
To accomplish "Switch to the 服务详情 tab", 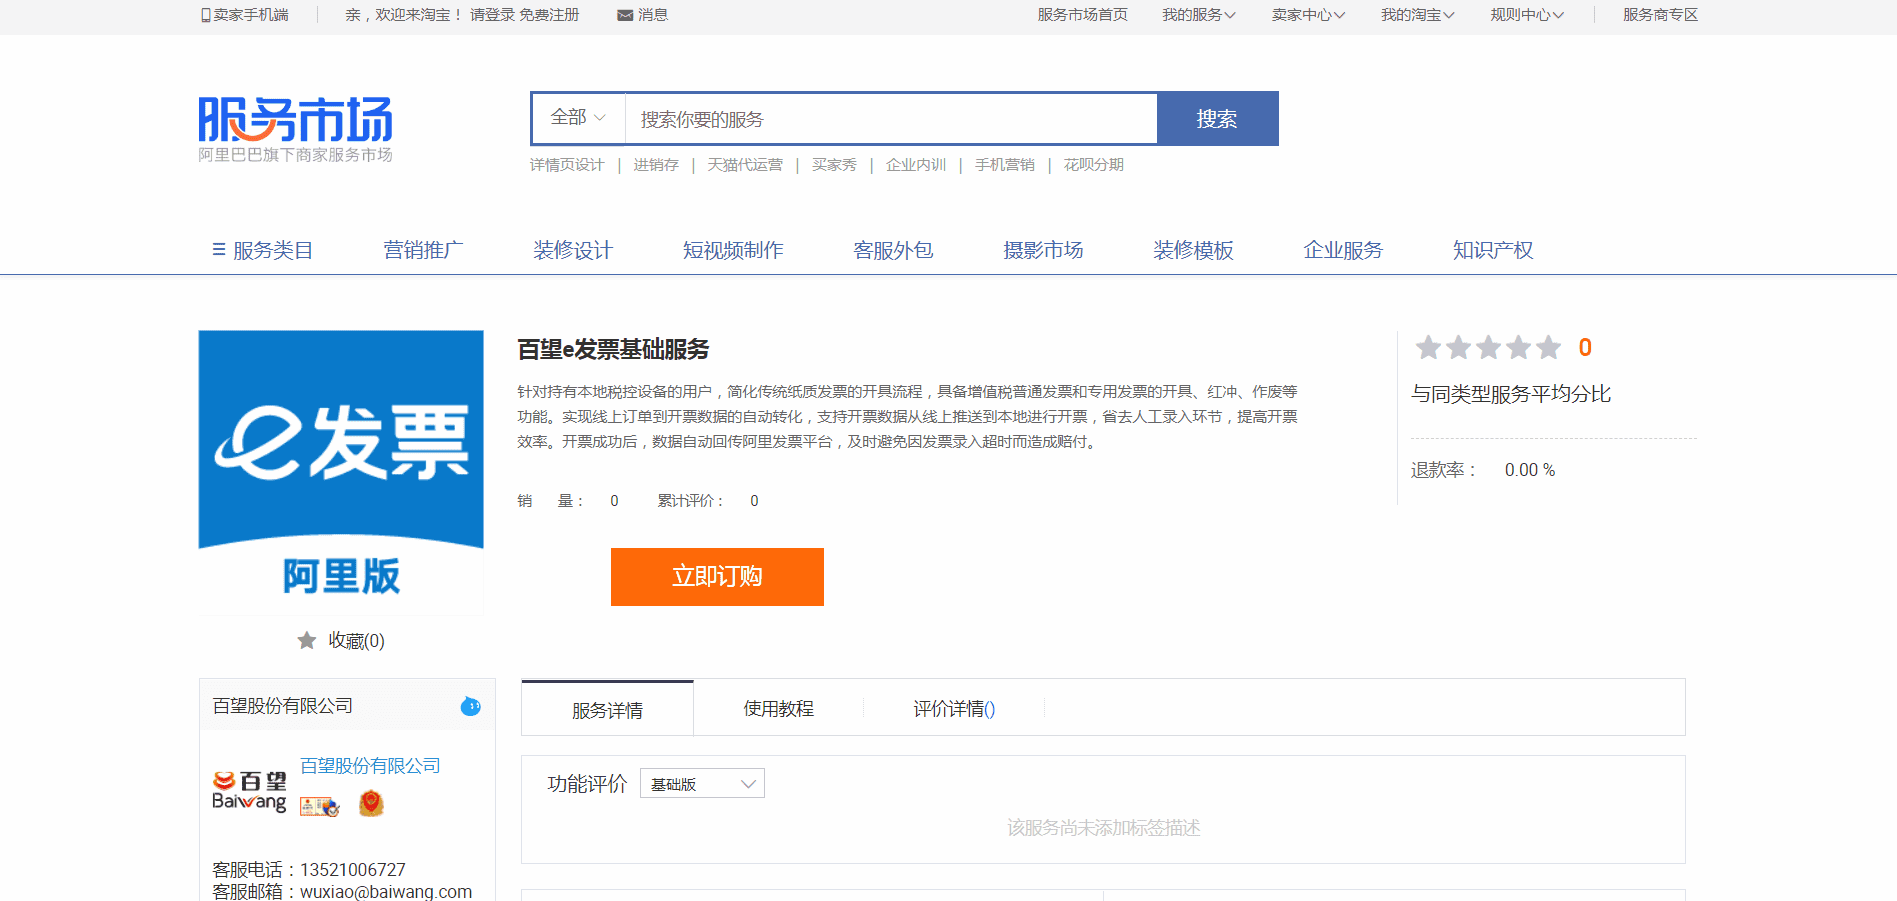I will click(607, 709).
